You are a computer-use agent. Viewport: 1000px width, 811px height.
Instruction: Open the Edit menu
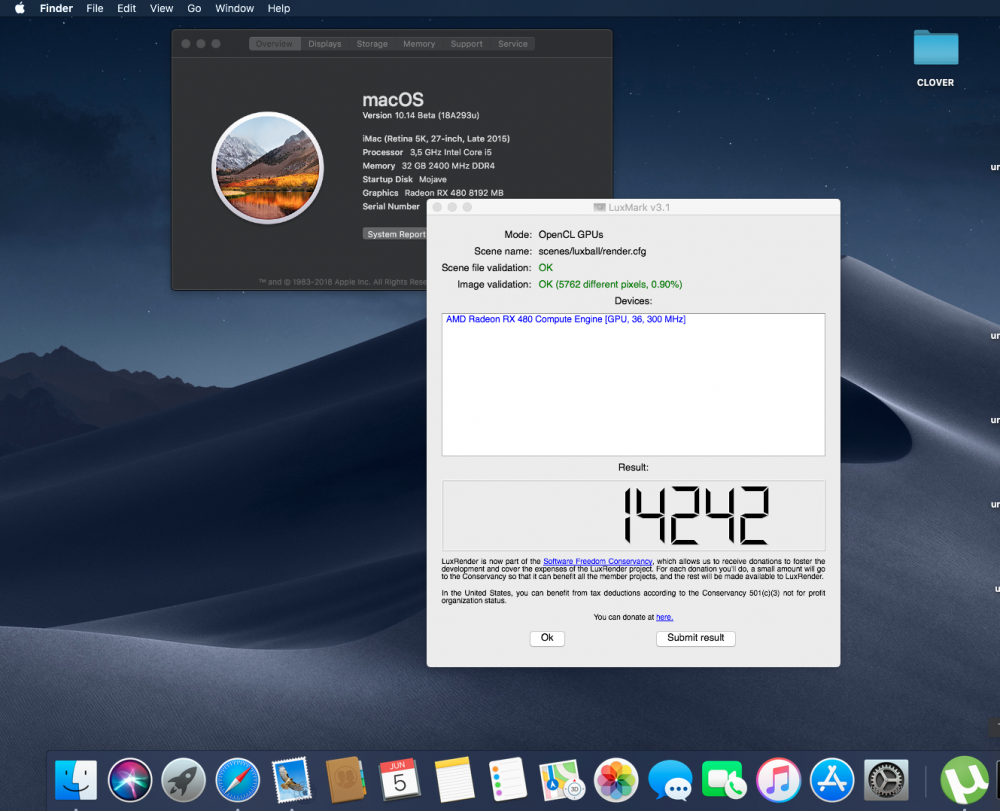point(126,8)
